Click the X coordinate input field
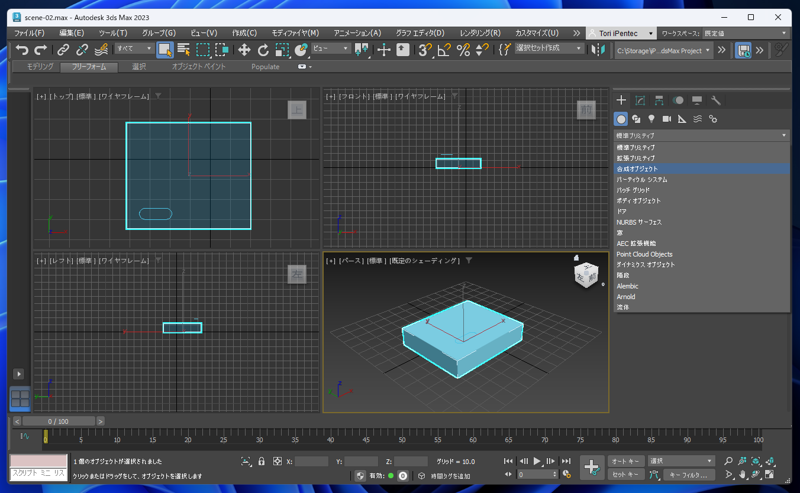Image resolution: width=800 pixels, height=493 pixels. (x=311, y=461)
